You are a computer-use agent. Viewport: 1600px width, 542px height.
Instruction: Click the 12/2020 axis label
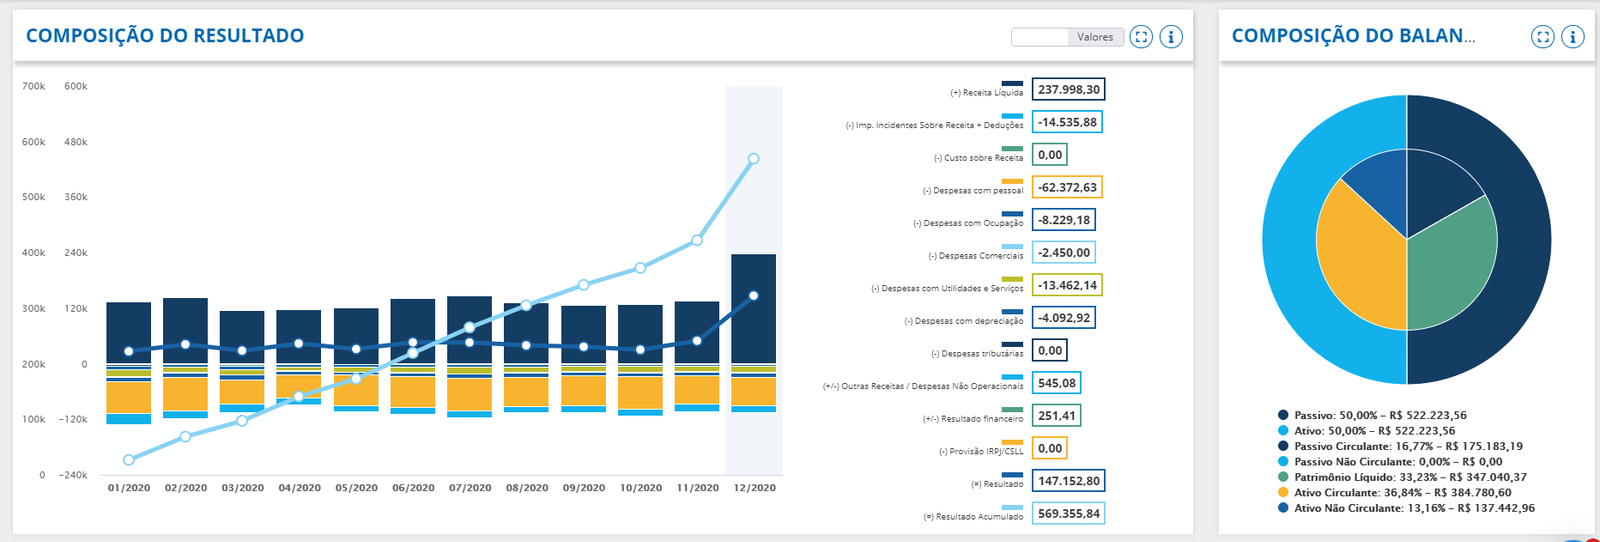point(755,488)
